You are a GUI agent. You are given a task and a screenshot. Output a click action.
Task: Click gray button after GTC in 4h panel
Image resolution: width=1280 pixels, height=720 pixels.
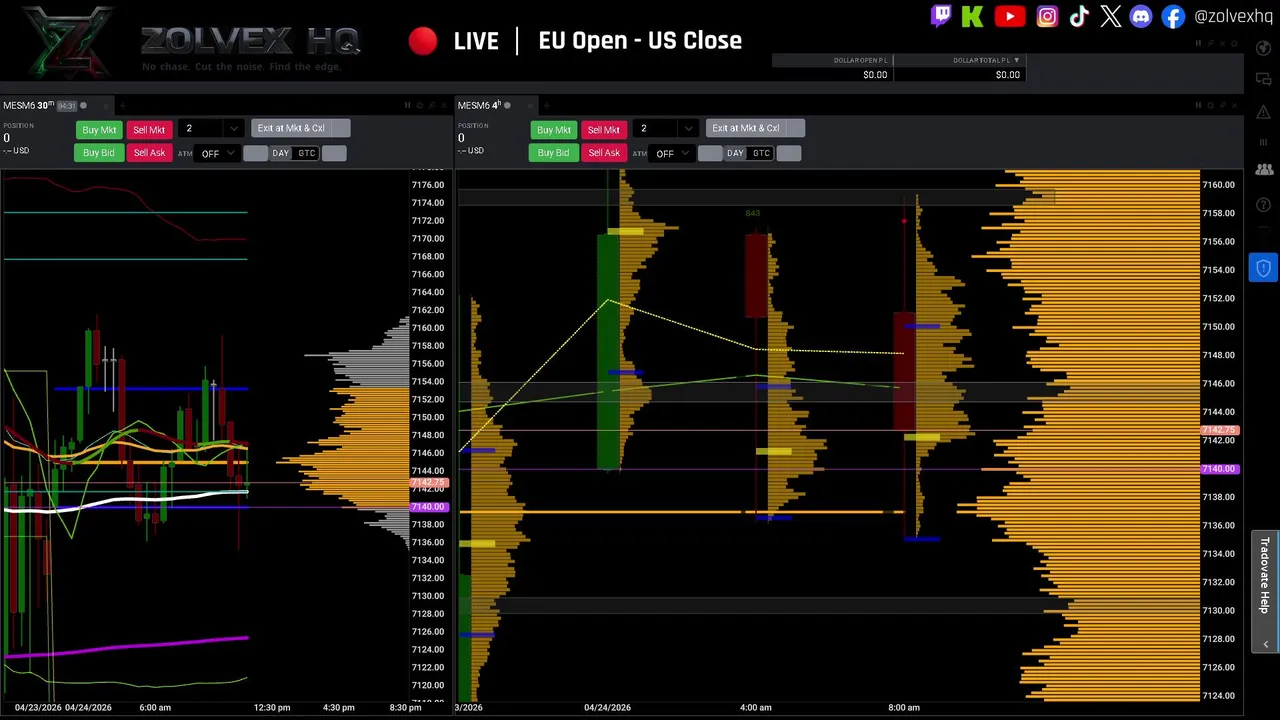click(x=789, y=153)
